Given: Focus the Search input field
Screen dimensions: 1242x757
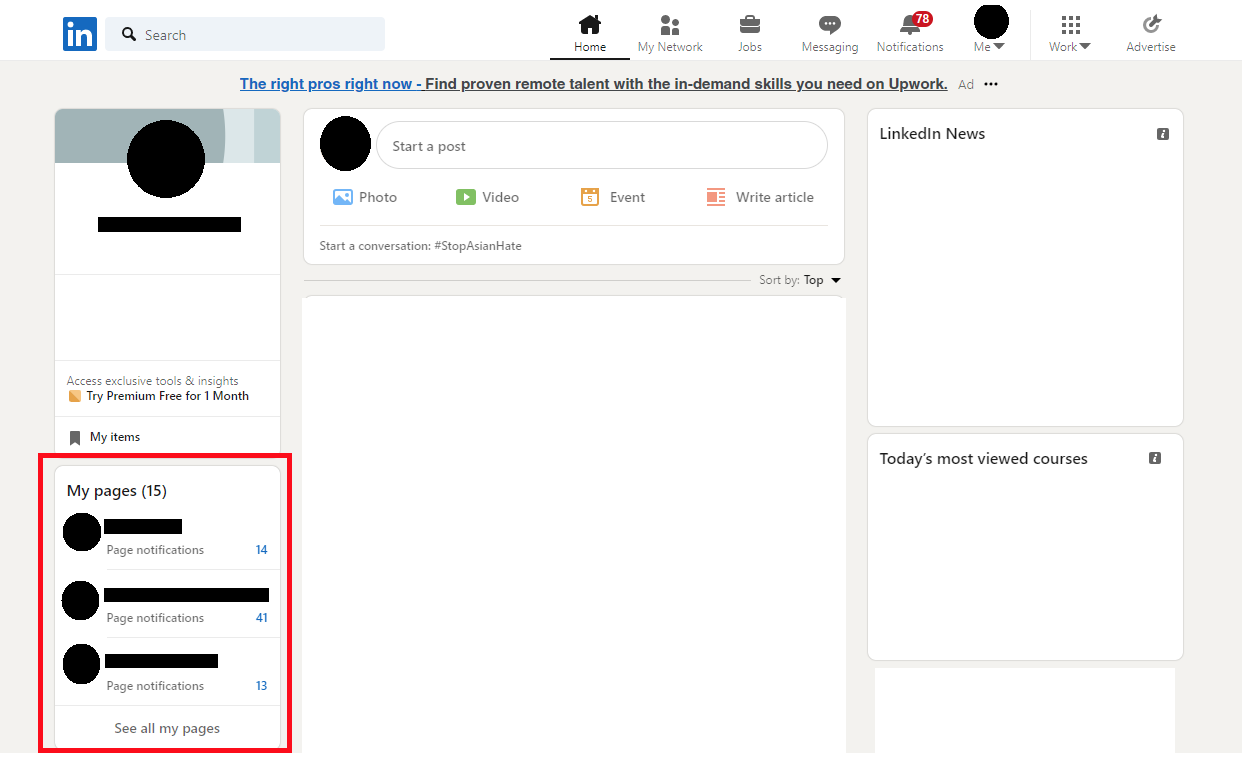Looking at the screenshot, I should (x=245, y=34).
